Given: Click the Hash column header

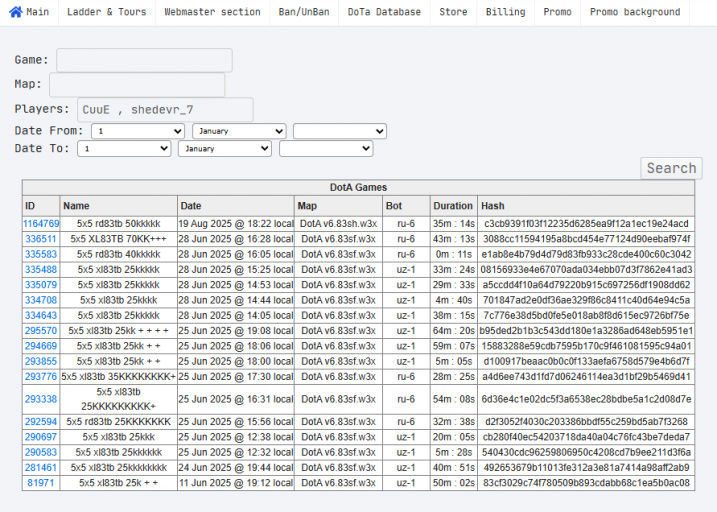Looking at the screenshot, I should pos(586,206).
